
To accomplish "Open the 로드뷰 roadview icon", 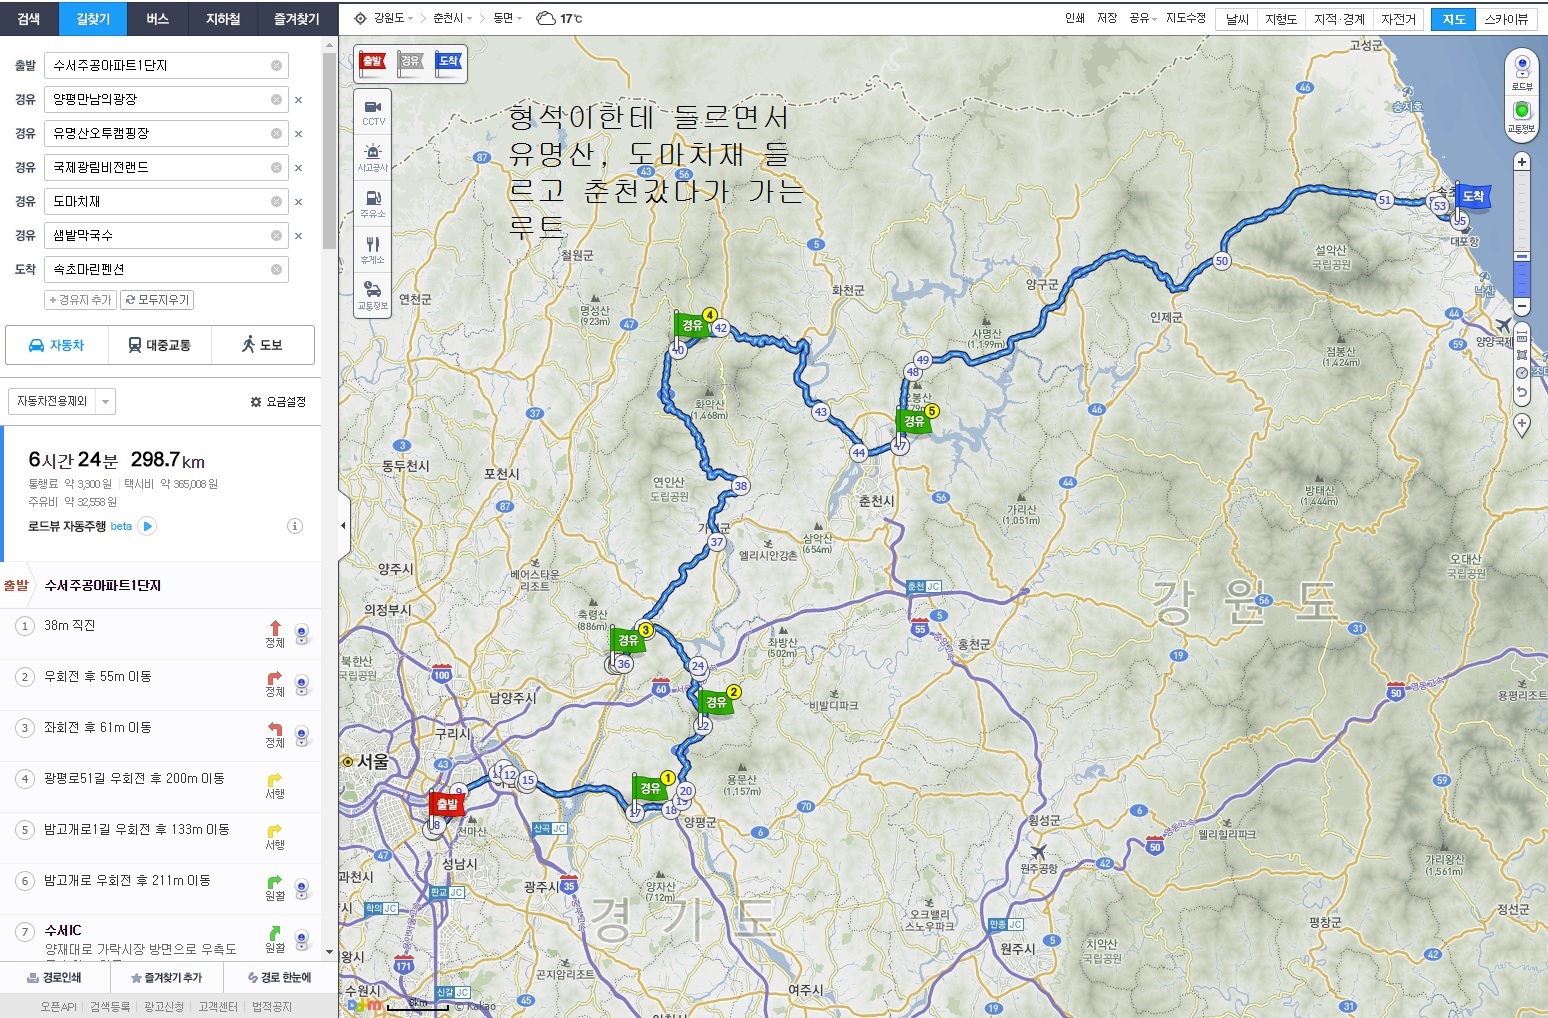I will pos(1521,69).
